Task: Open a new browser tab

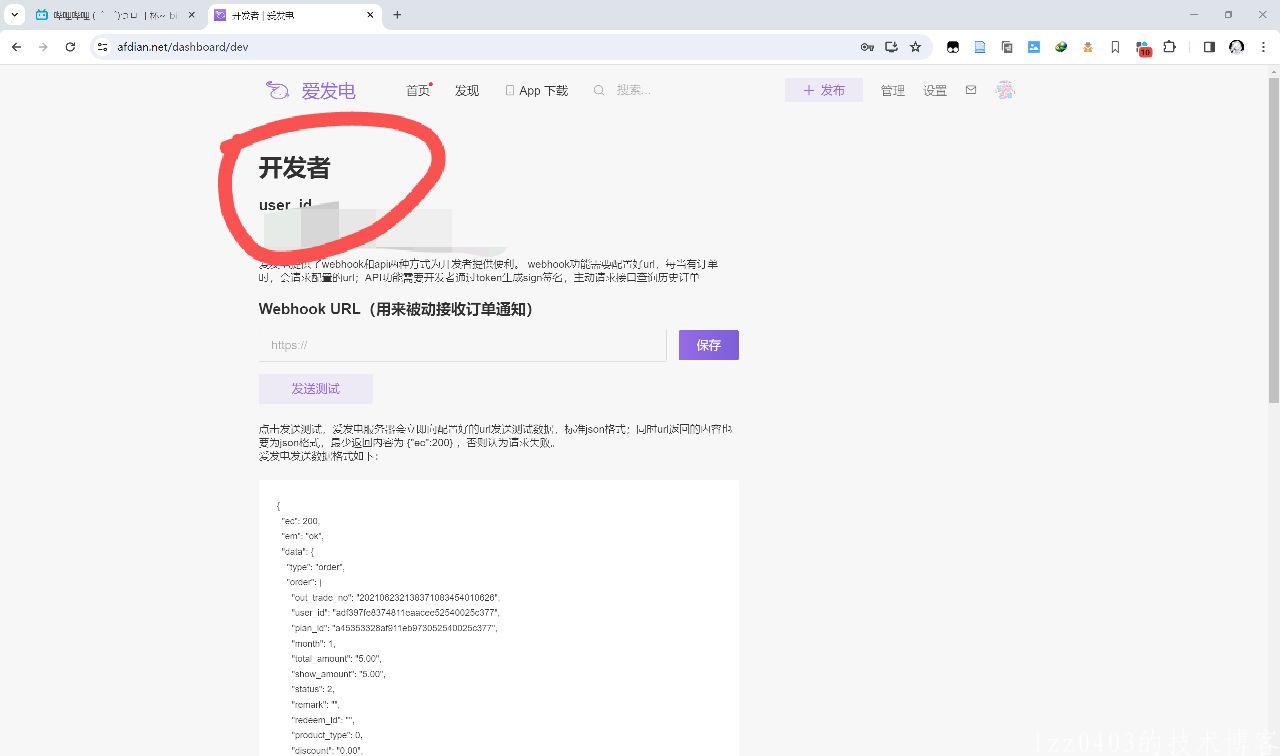Action: coord(397,15)
